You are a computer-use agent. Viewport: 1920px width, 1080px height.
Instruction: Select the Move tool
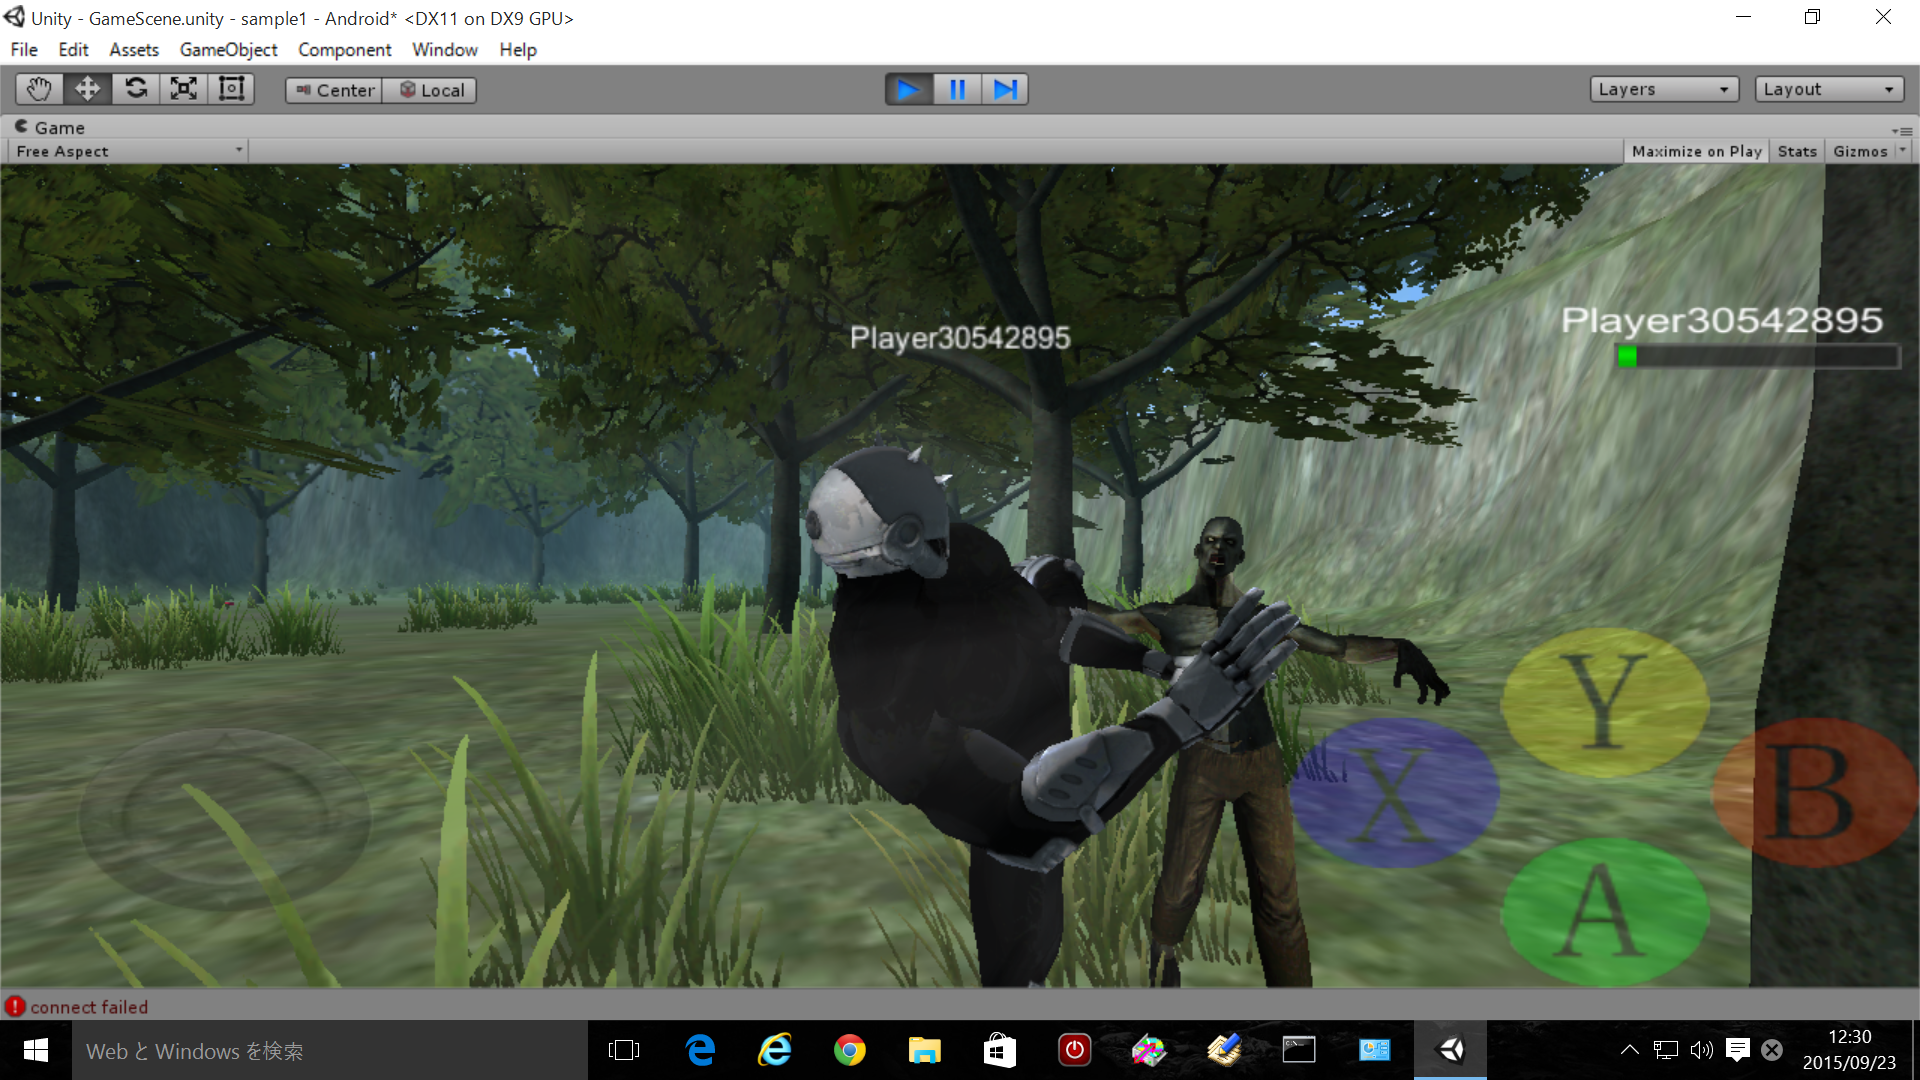(x=87, y=89)
